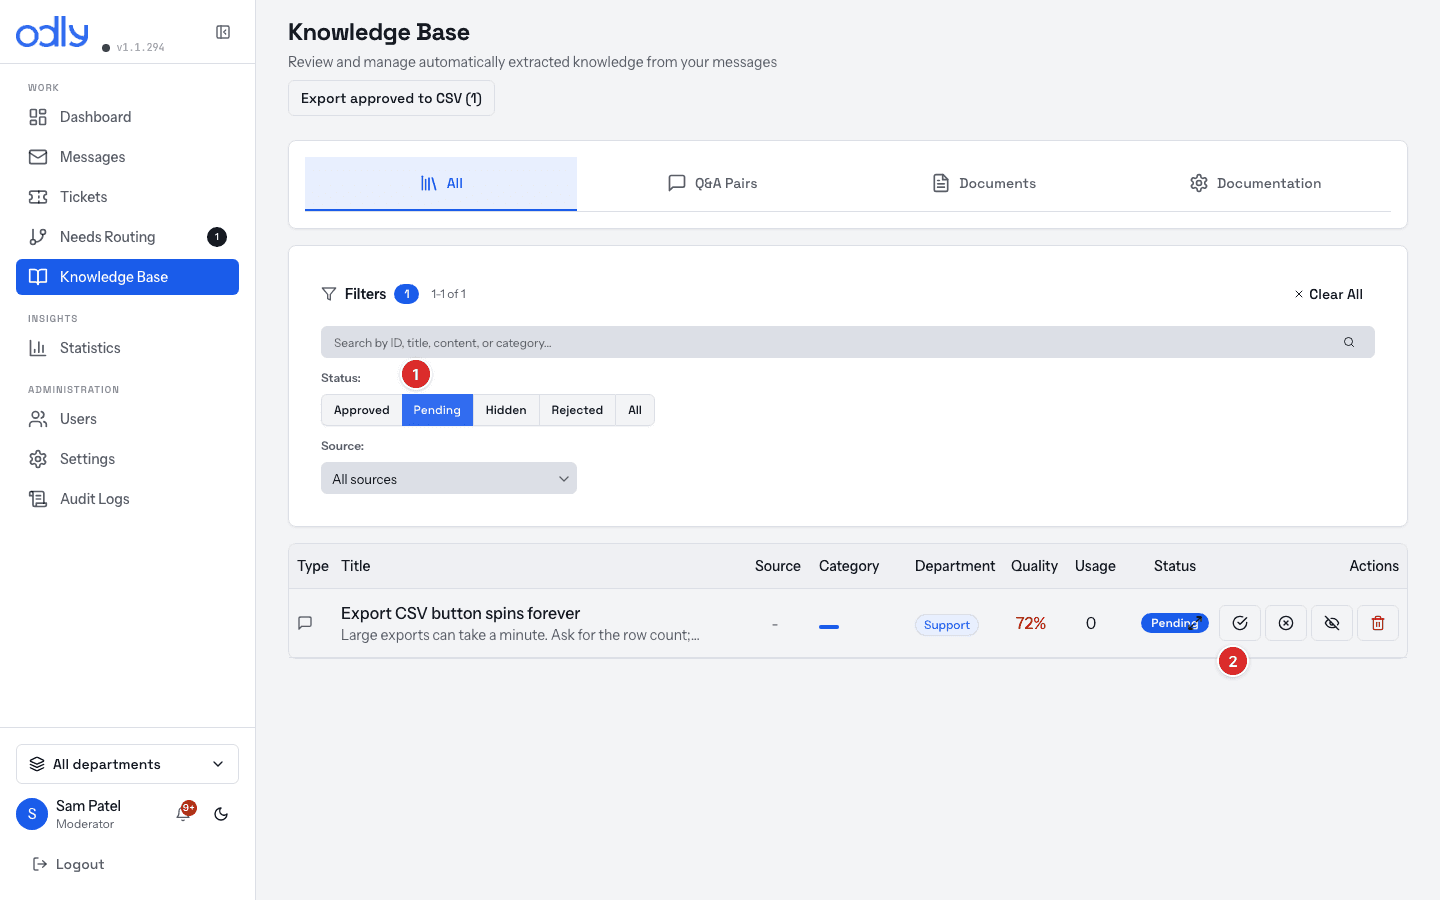The width and height of the screenshot is (1440, 900).
Task: Click the Pending status badge
Action: [x=1175, y=623]
